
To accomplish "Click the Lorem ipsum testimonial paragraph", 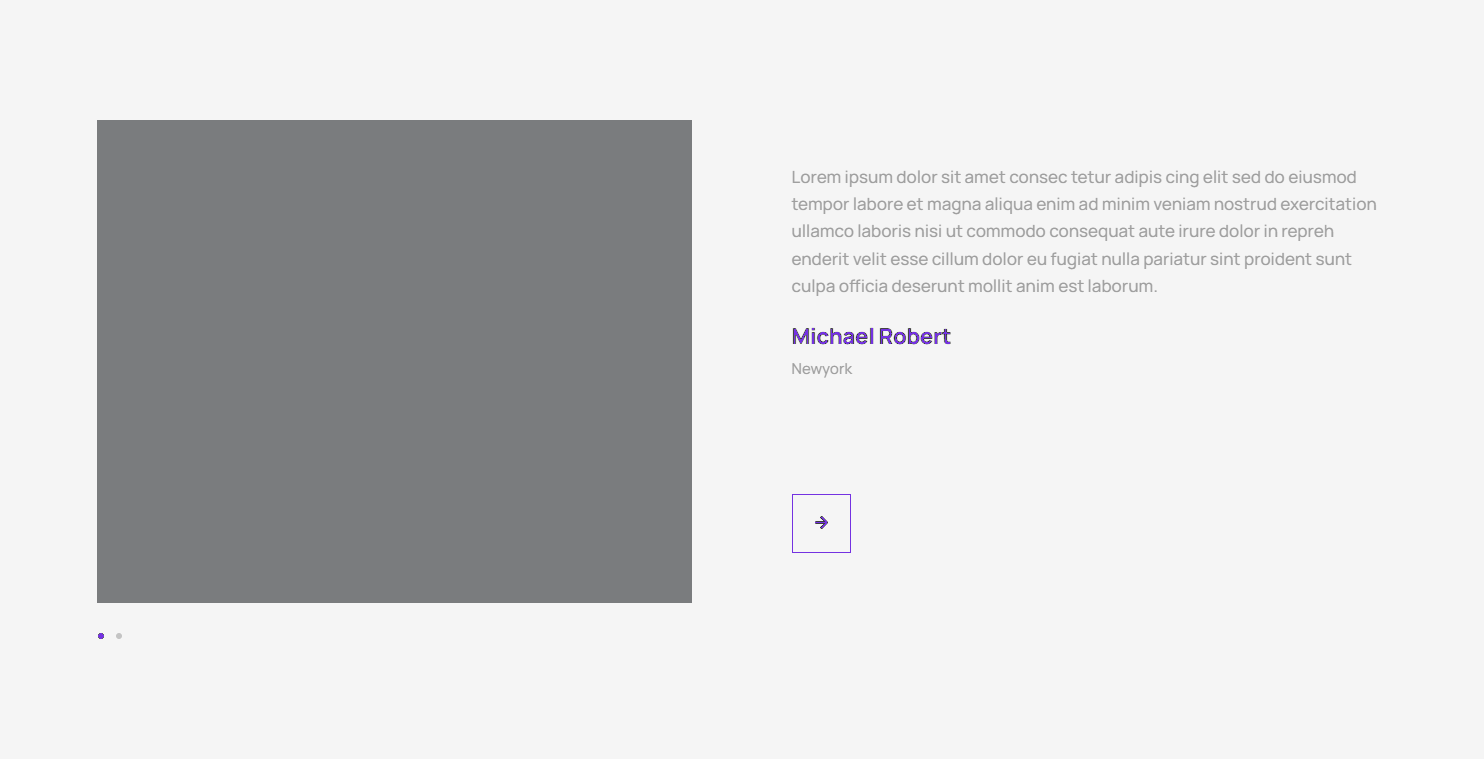I will pos(1083,232).
